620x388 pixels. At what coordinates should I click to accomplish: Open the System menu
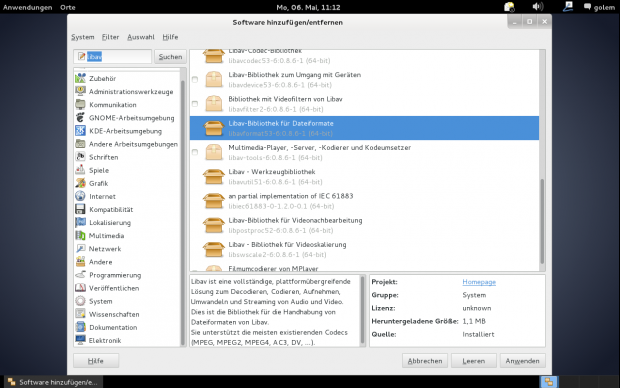click(83, 37)
